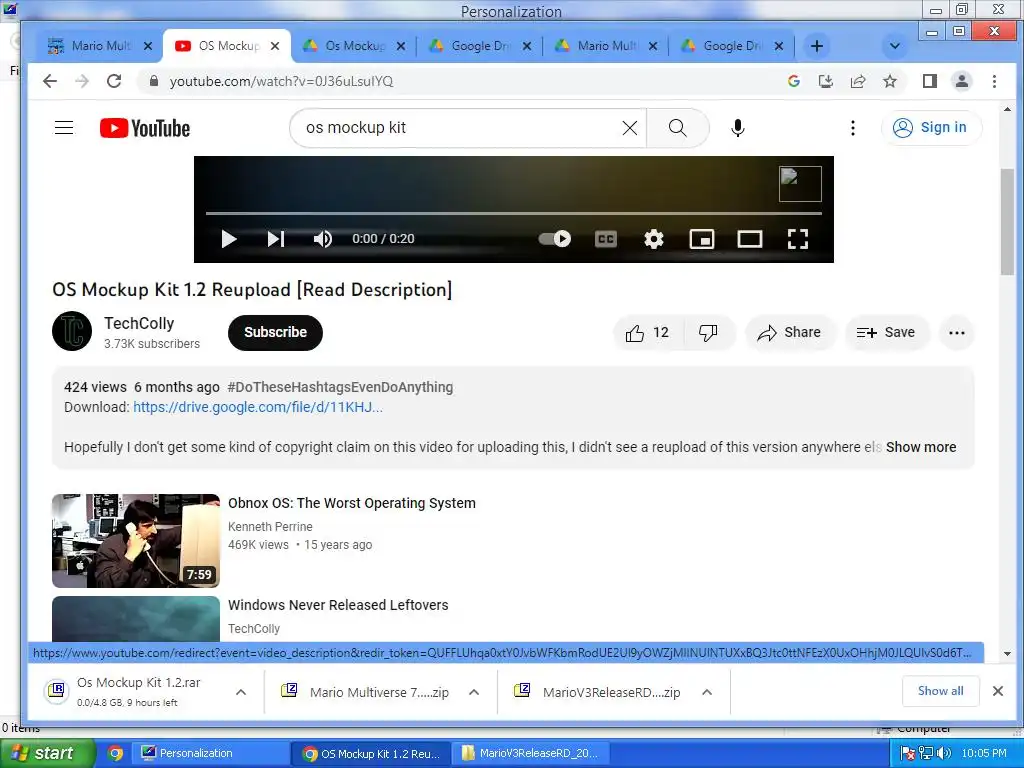Open more actions ellipsis beside Save
The image size is (1024, 768).
957,332
